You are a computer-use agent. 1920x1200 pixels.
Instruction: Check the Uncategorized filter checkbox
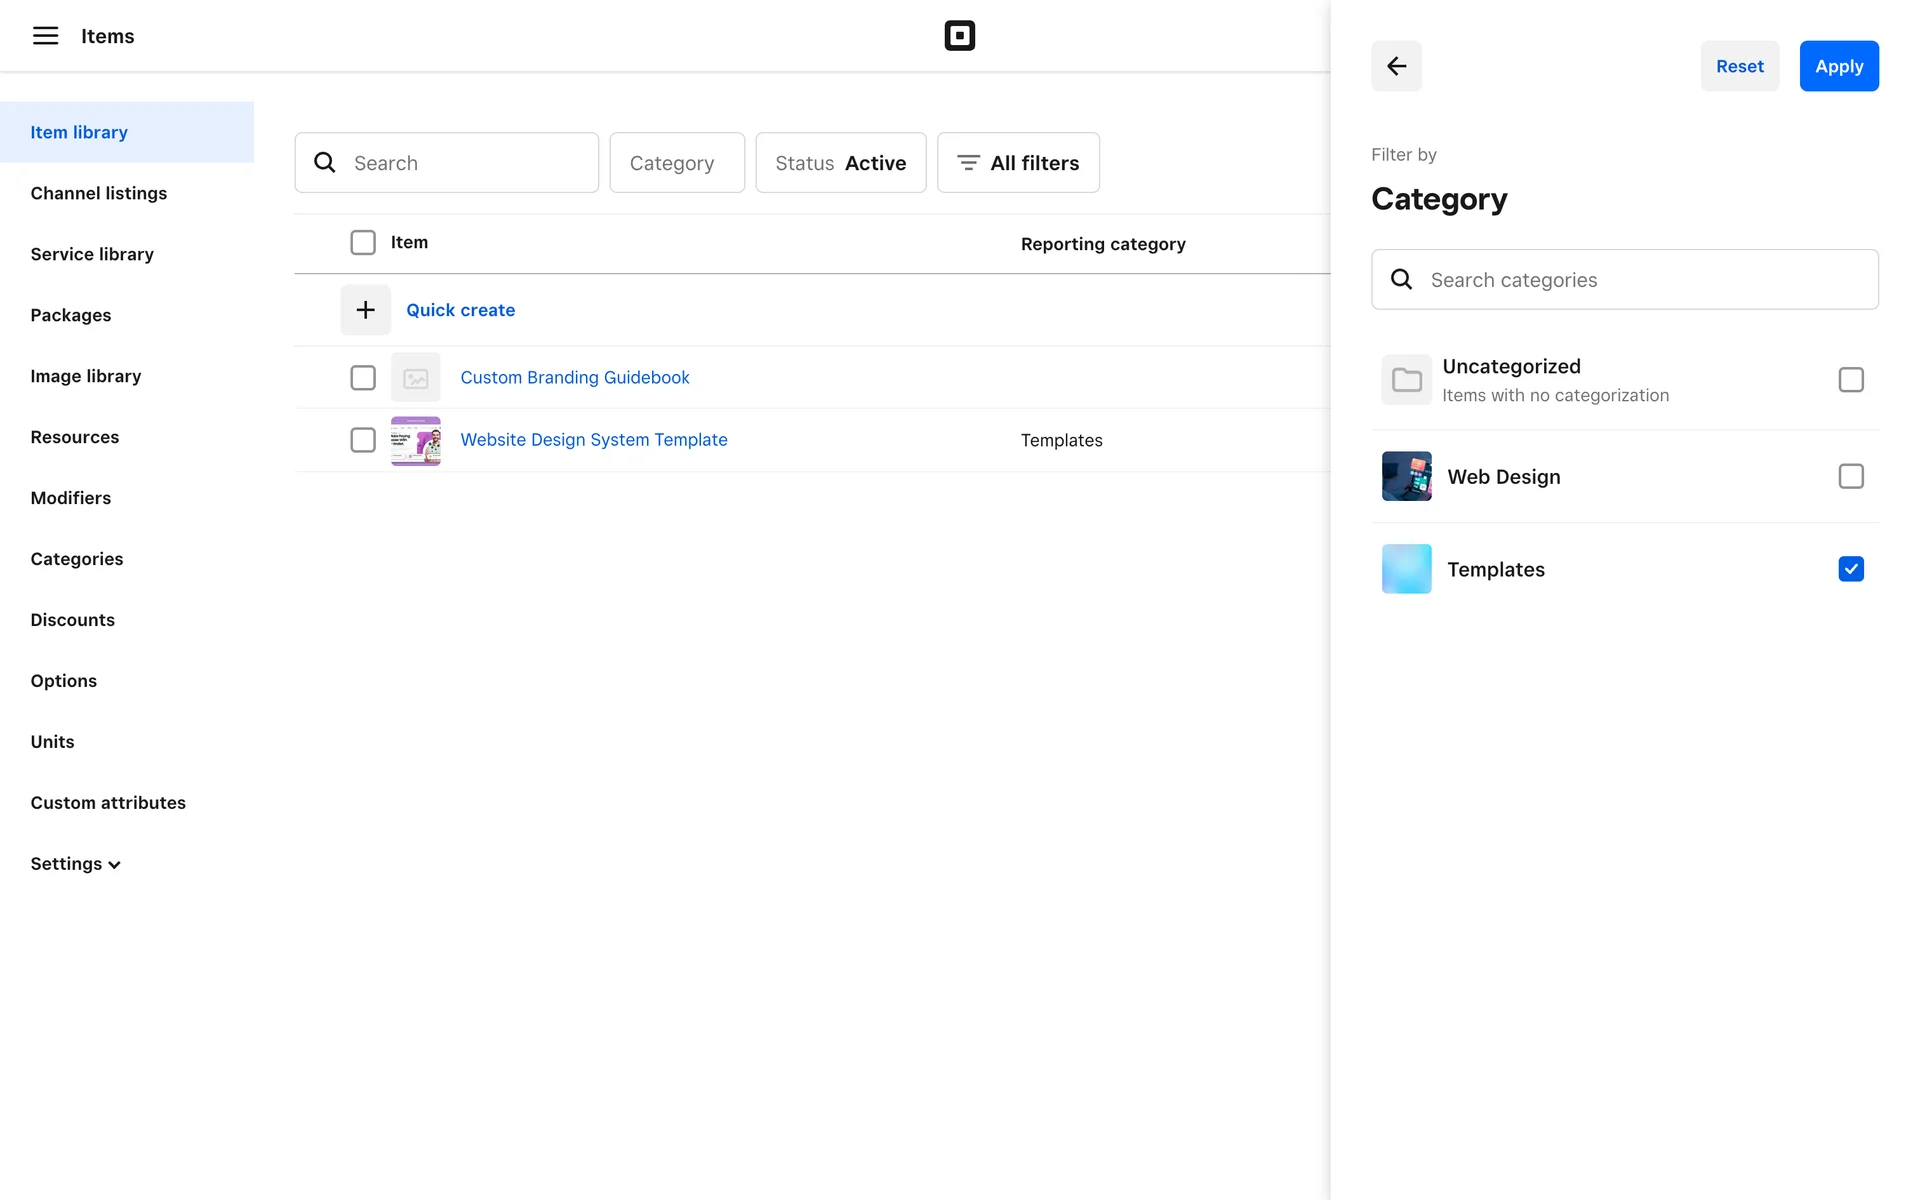(1850, 380)
